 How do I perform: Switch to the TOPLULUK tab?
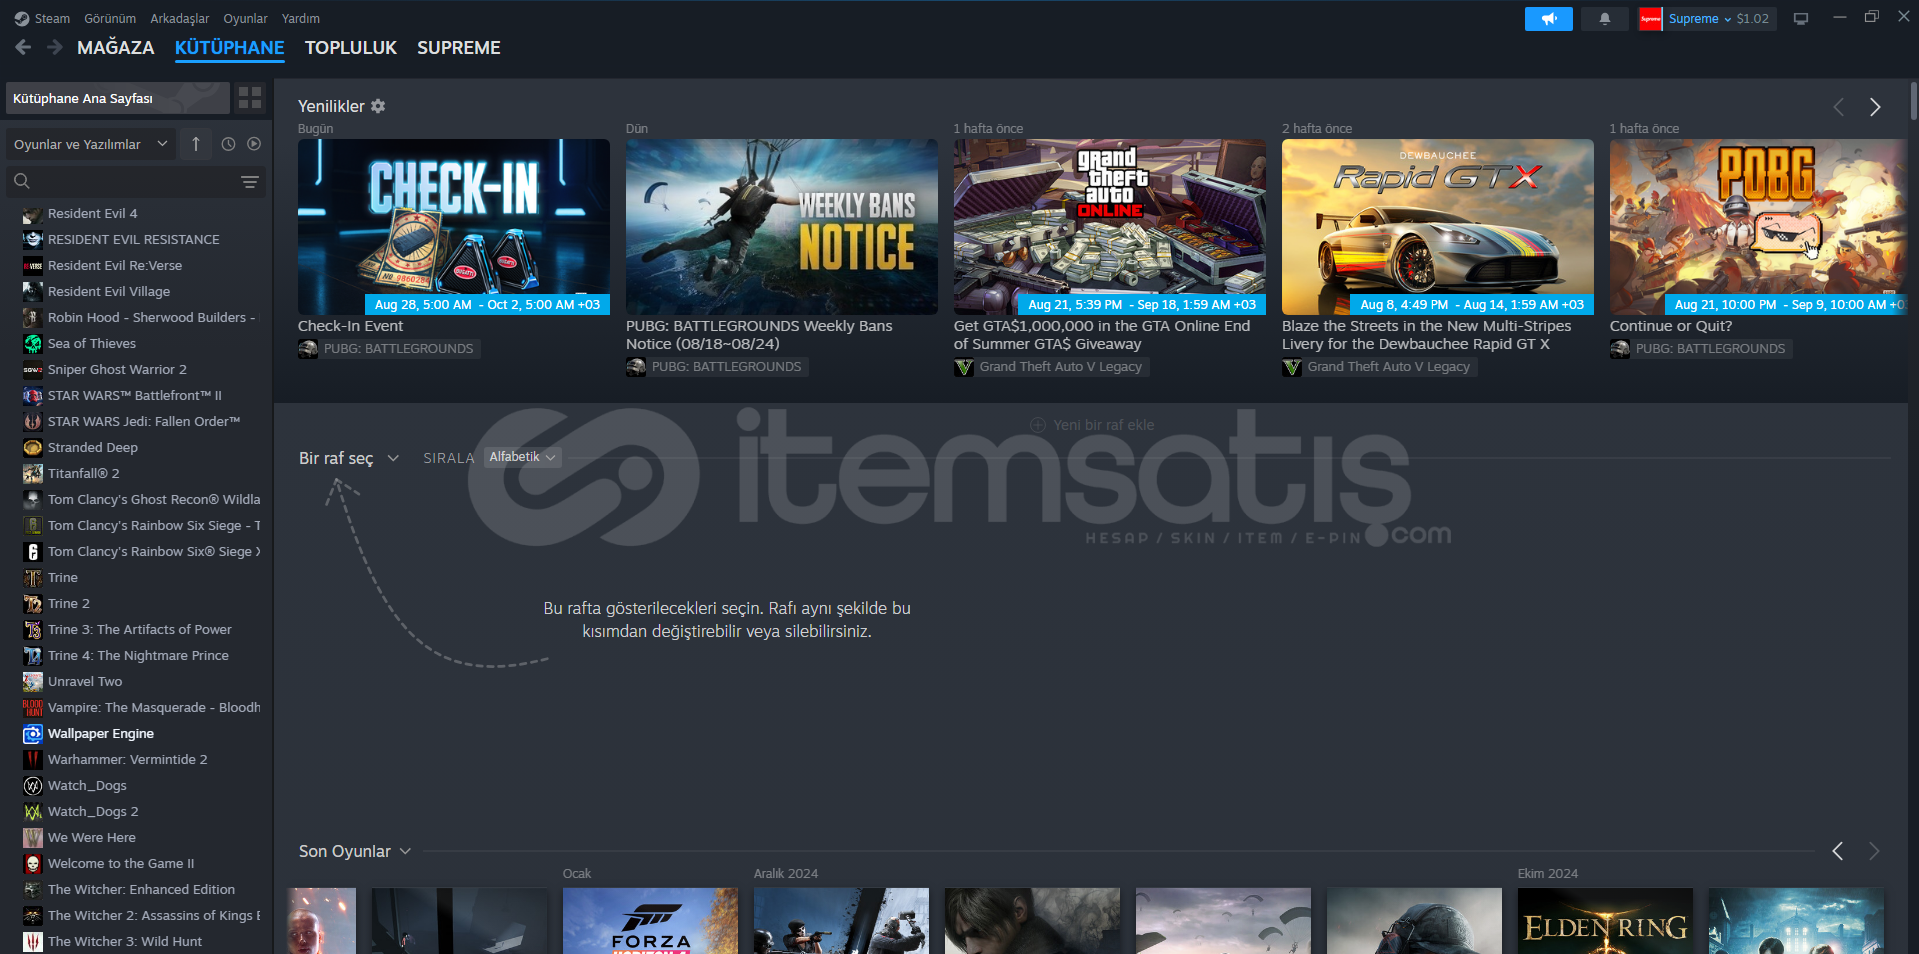(351, 47)
